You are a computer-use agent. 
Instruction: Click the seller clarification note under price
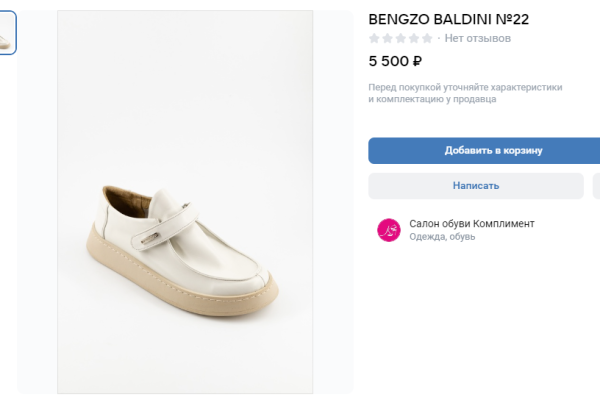point(465,93)
